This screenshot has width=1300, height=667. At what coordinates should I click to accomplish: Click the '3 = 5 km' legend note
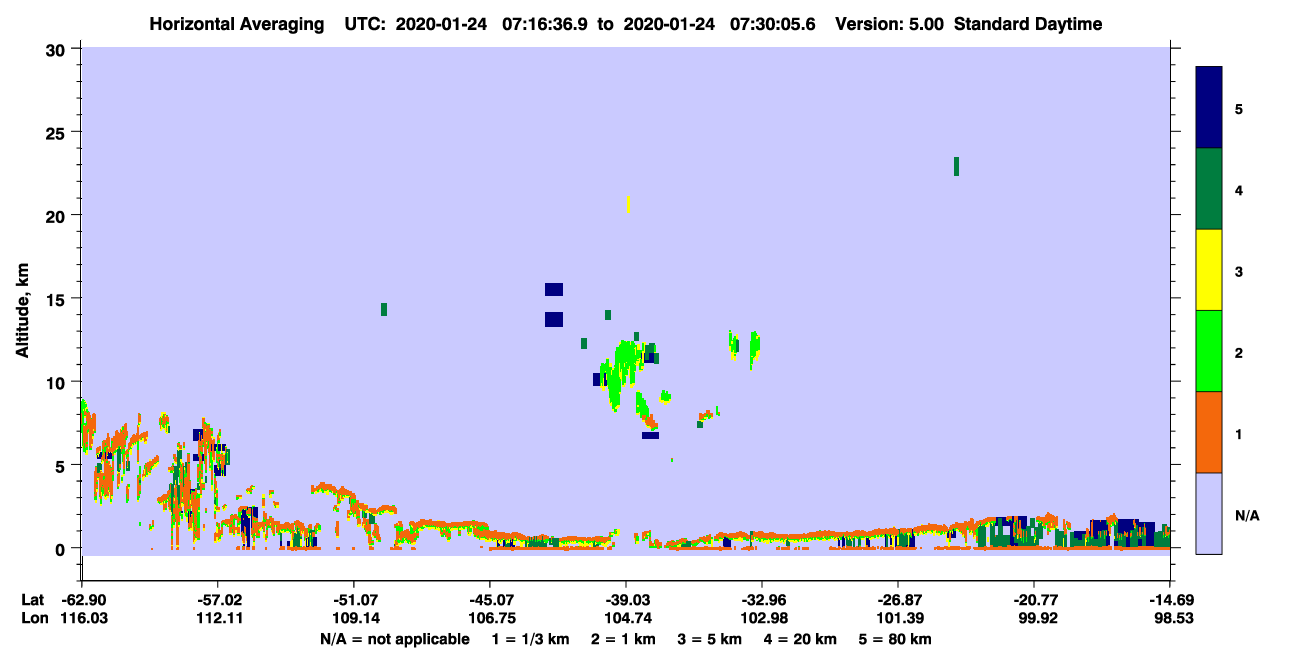pyautogui.click(x=709, y=639)
